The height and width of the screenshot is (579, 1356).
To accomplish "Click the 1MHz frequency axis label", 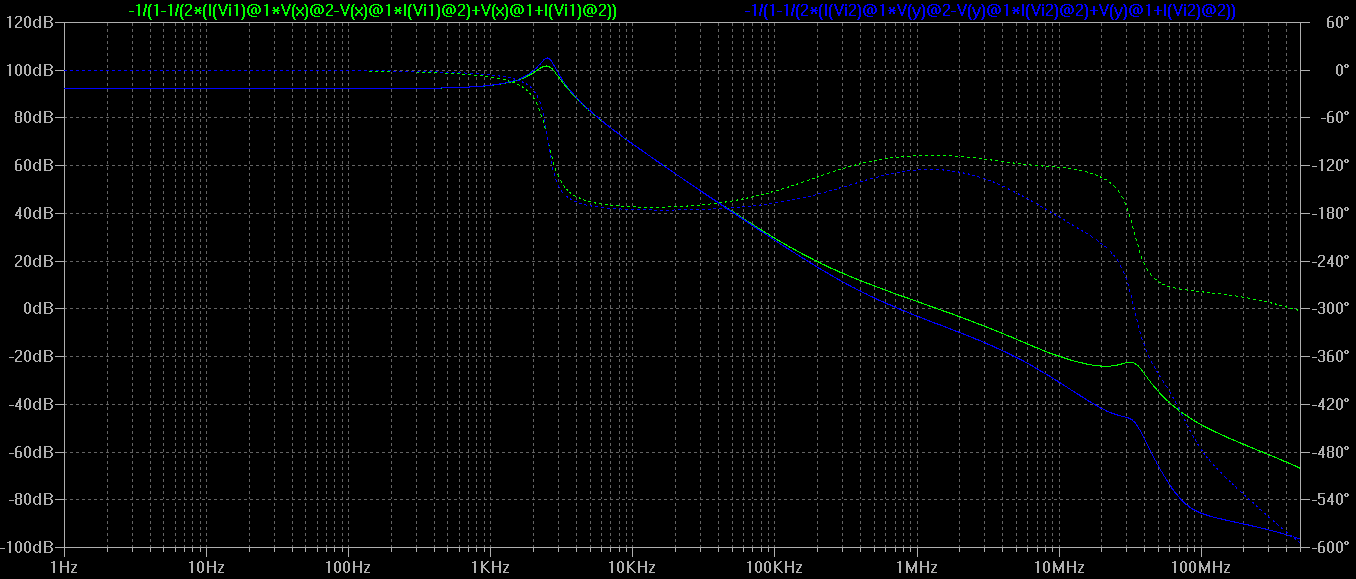I will [916, 568].
